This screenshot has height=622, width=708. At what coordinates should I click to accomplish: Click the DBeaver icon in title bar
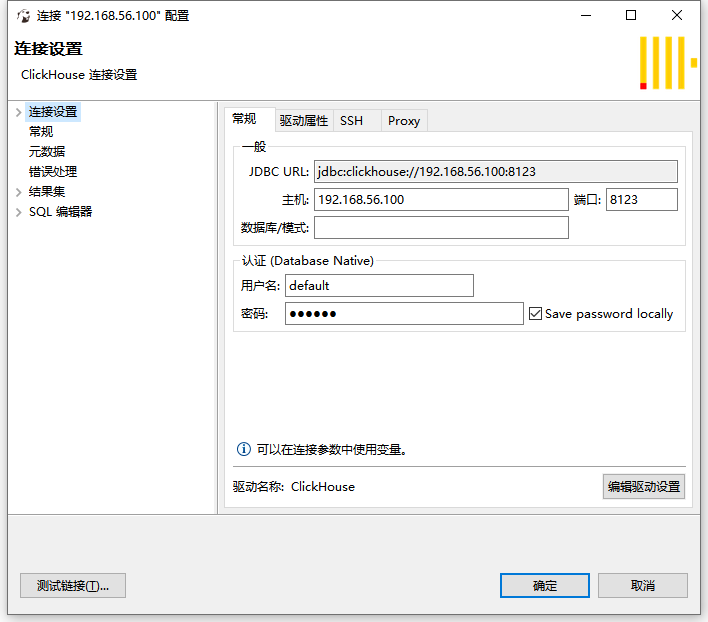23,16
